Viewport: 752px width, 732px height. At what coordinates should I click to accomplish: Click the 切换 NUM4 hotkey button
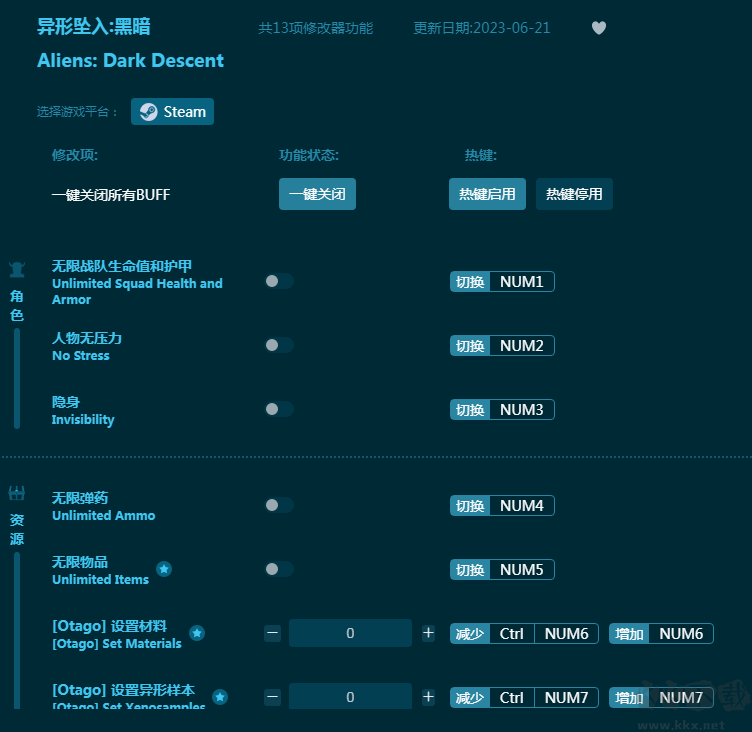click(x=502, y=506)
